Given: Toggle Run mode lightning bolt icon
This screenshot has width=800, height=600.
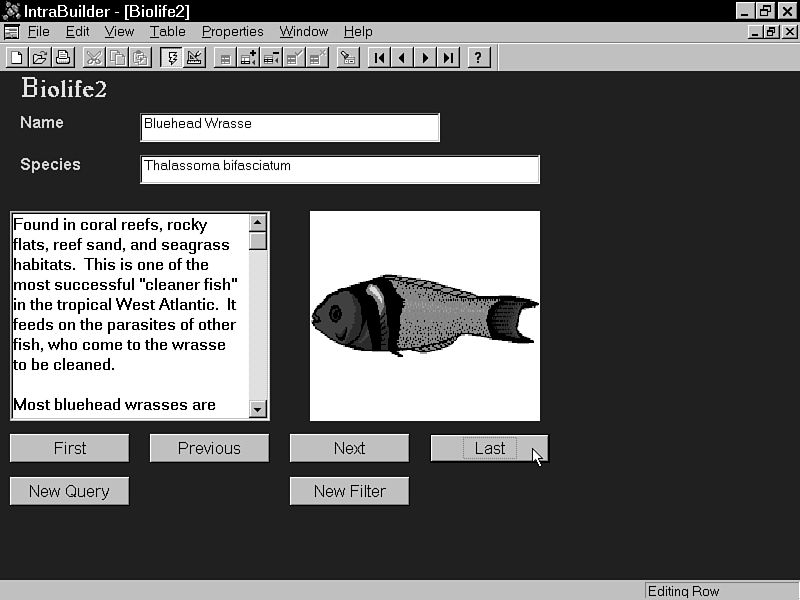Looking at the screenshot, I should (171, 57).
